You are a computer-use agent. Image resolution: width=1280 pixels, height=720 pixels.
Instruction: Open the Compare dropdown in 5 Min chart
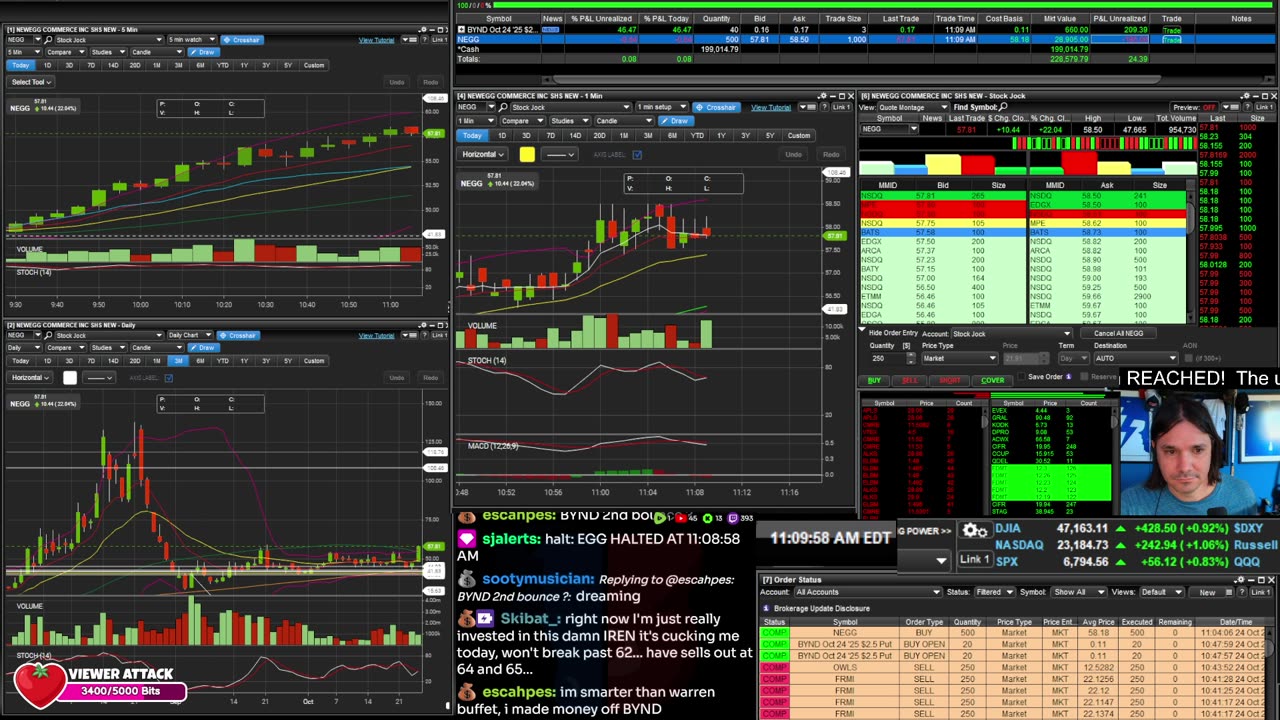click(66, 52)
